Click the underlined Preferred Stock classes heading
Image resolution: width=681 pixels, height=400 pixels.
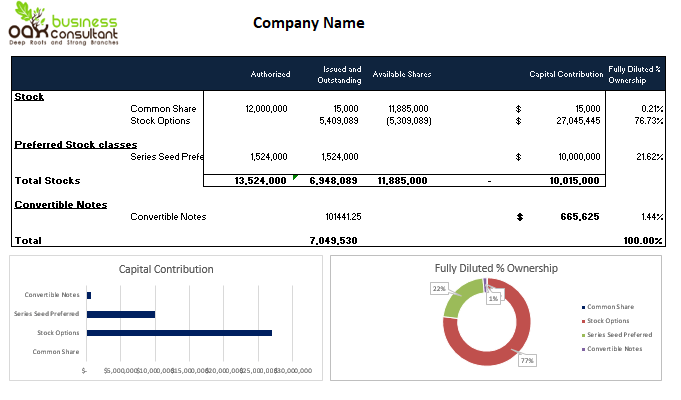(76, 144)
